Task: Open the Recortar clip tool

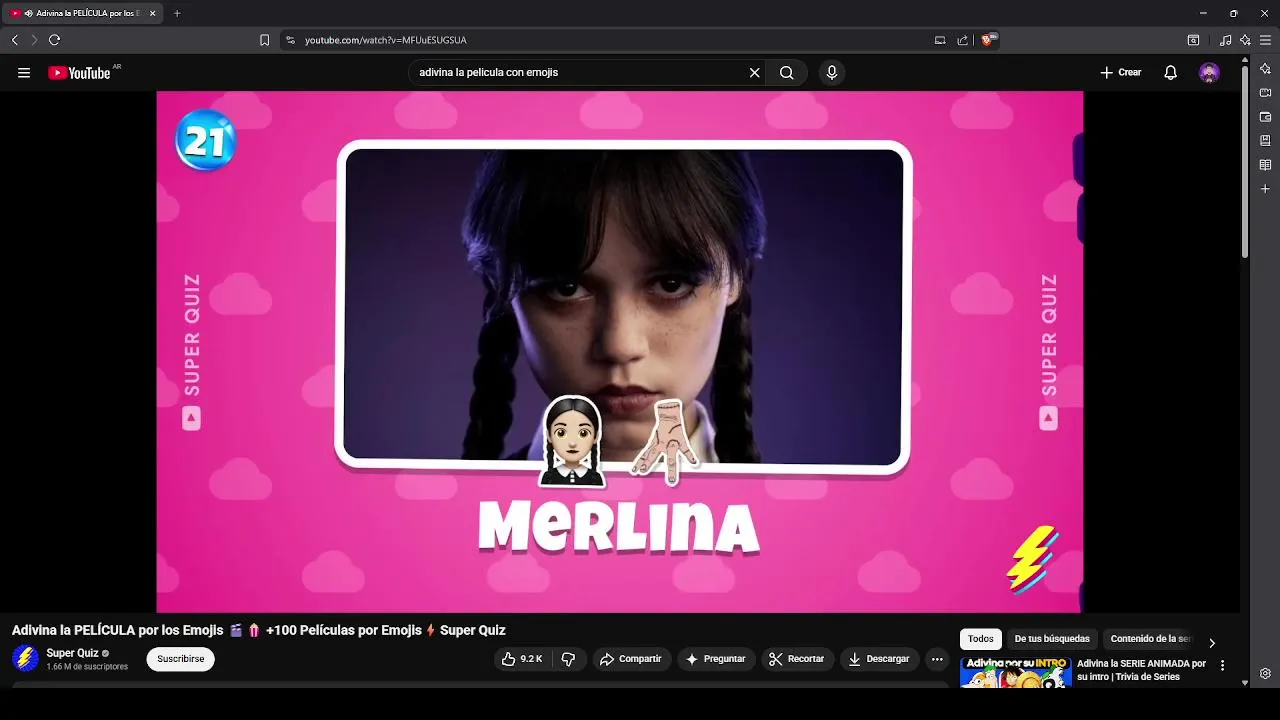Action: (796, 659)
